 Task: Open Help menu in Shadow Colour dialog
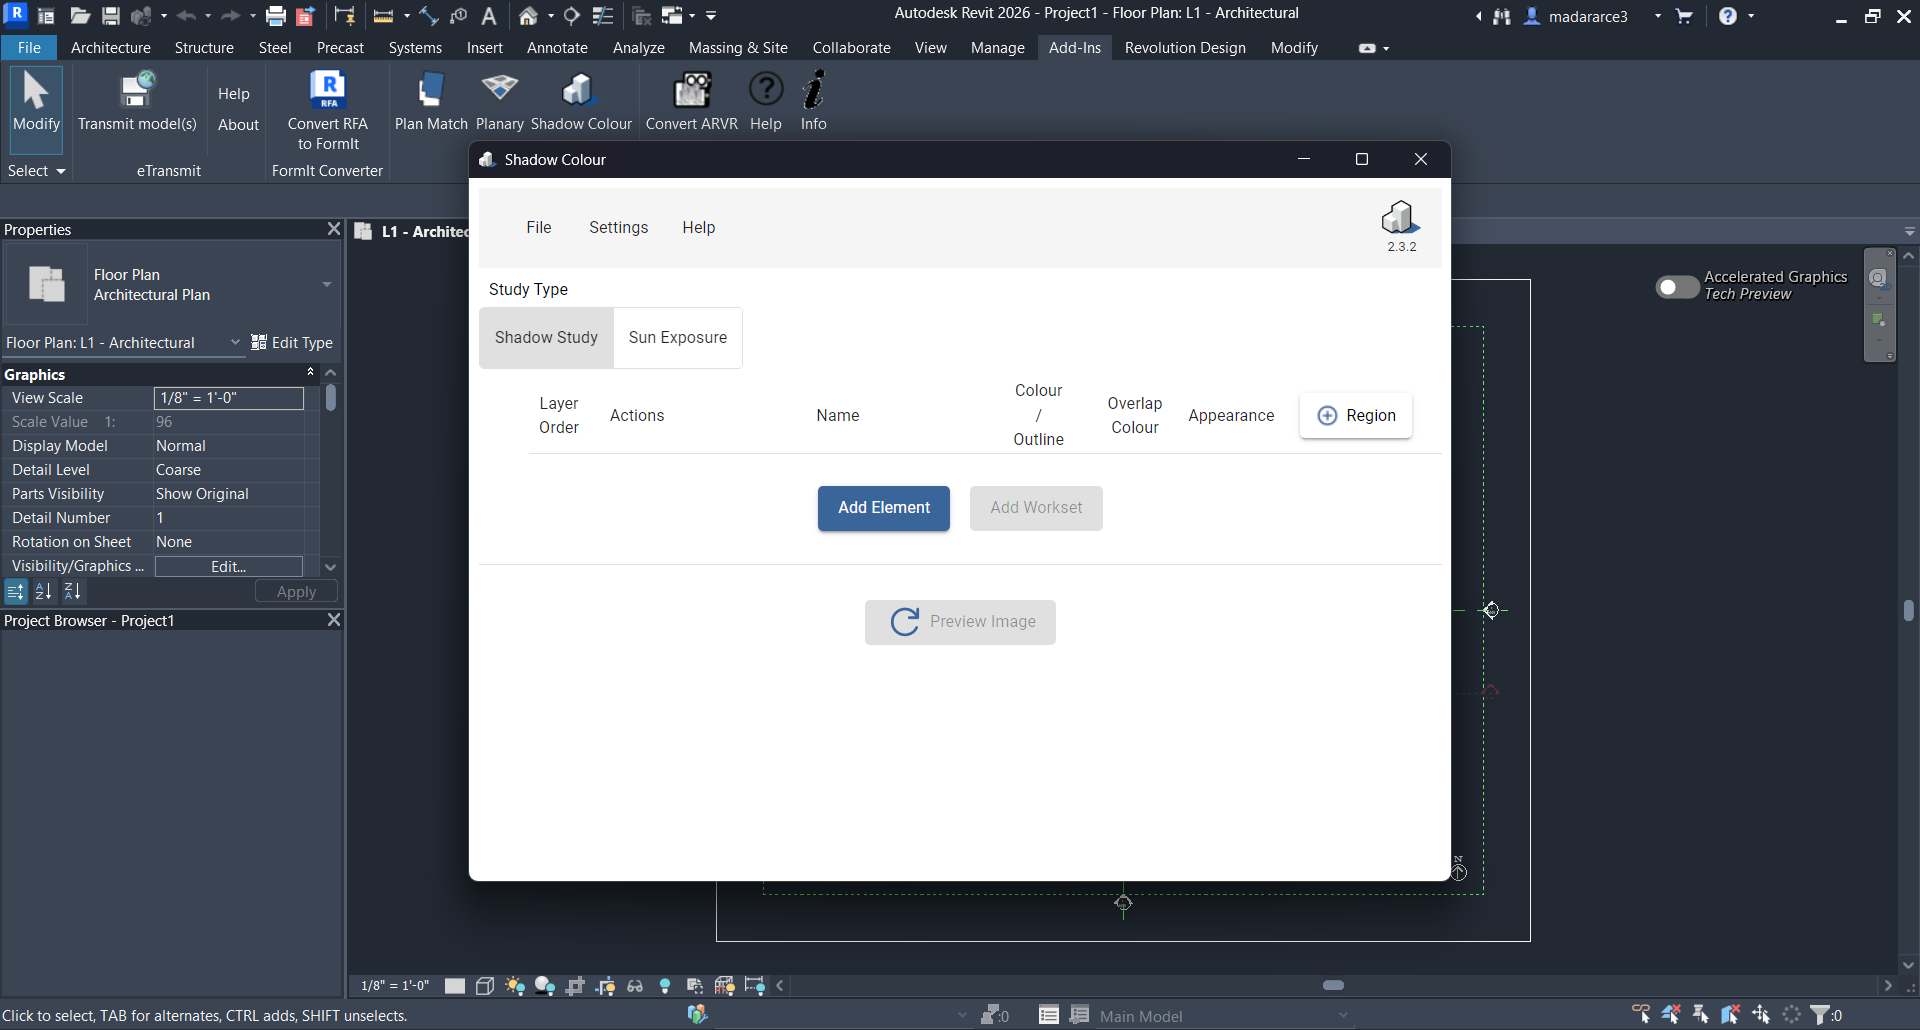point(699,228)
